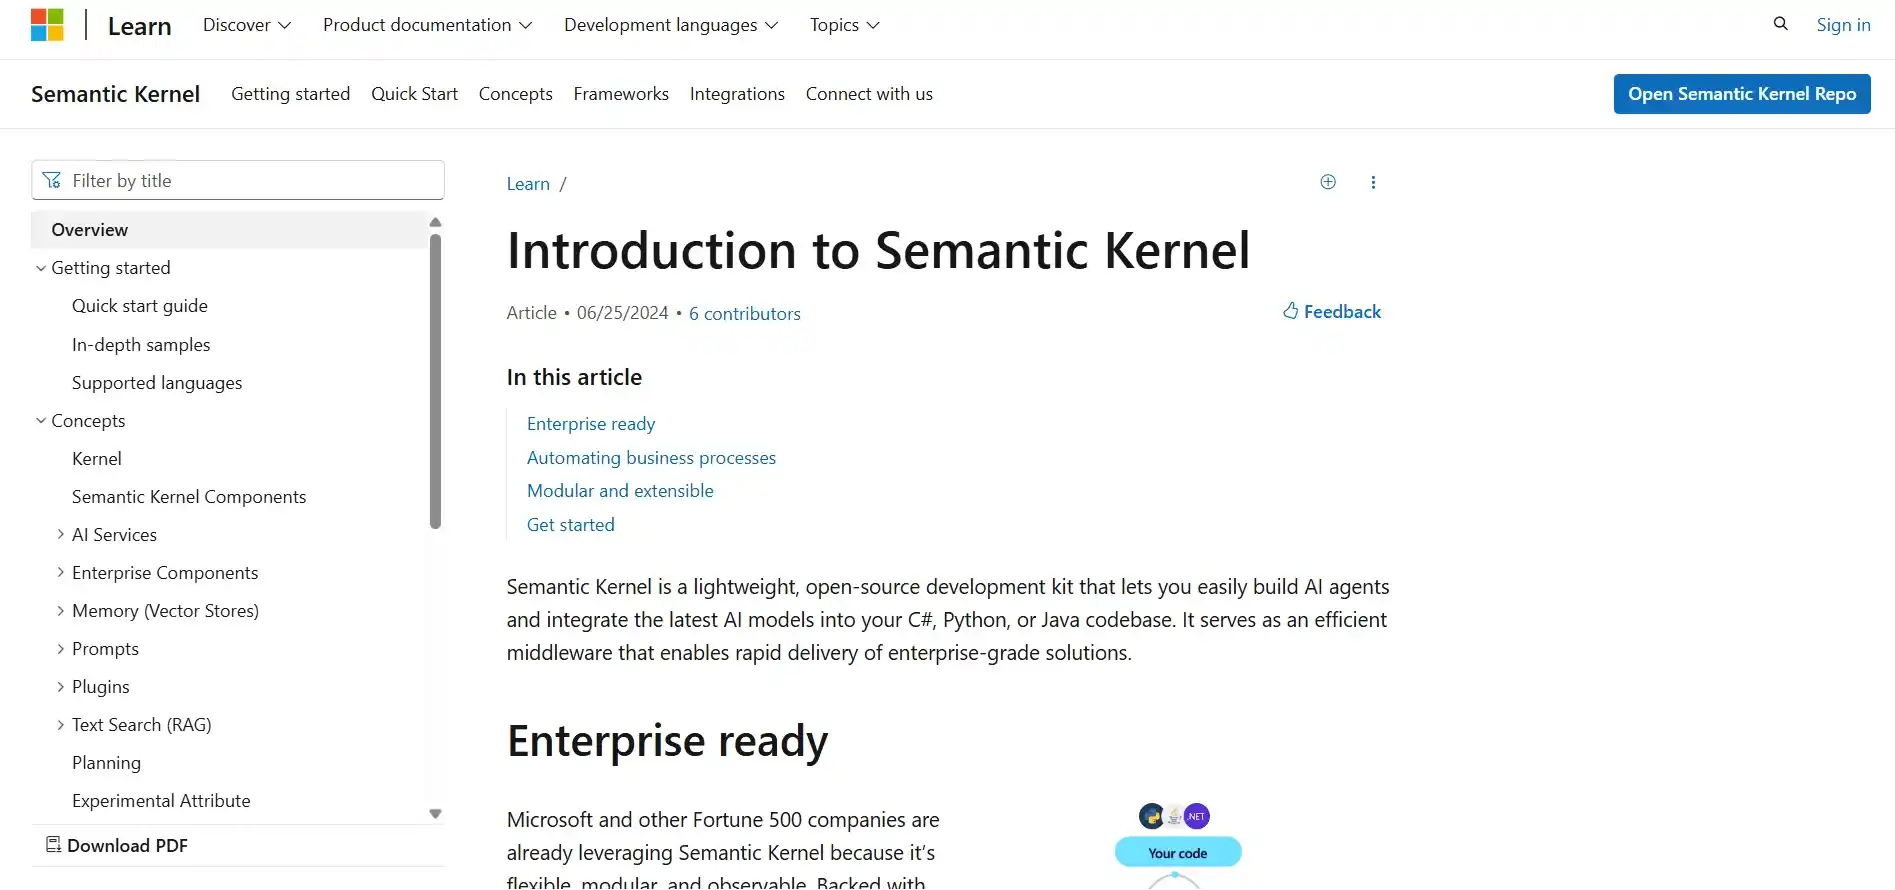Open Connect with us nav item
This screenshot has width=1895, height=890.
point(869,94)
